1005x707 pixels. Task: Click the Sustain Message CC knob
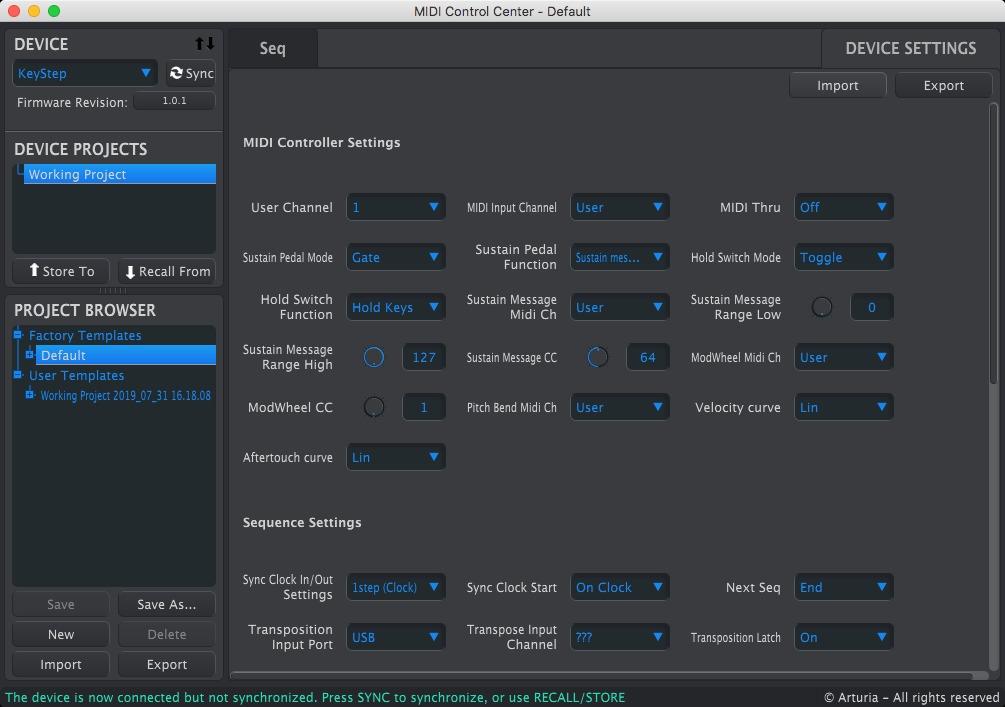[x=597, y=357]
